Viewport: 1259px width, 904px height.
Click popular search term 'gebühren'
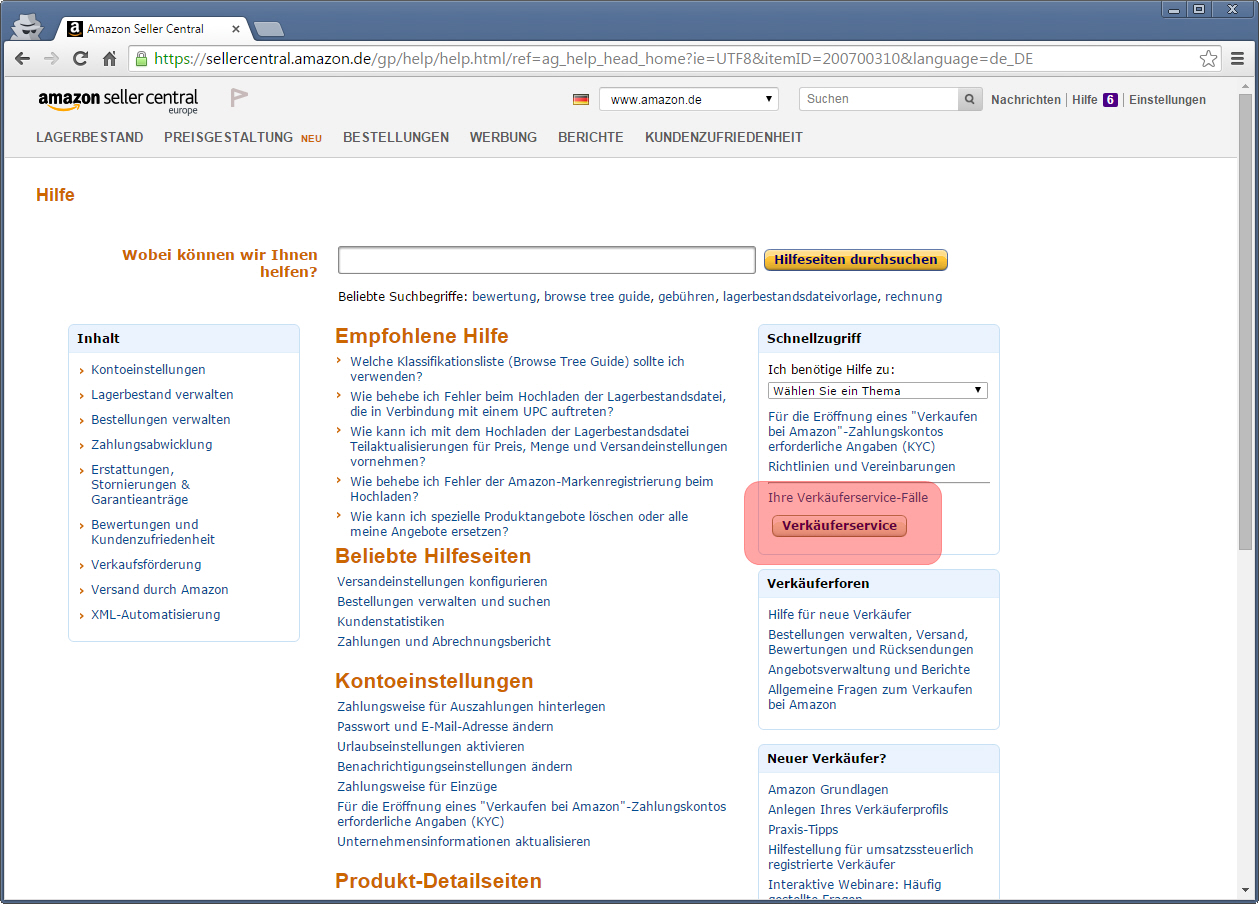(686, 296)
